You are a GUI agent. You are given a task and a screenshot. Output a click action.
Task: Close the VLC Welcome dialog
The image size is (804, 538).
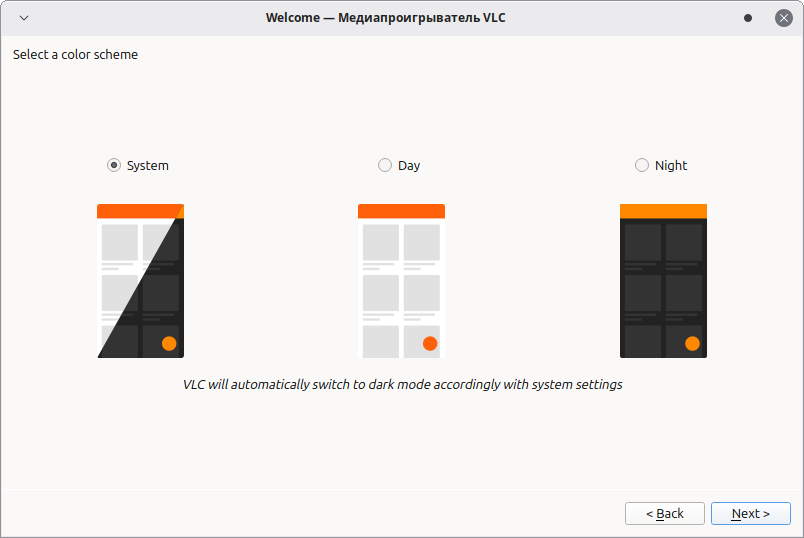[783, 18]
